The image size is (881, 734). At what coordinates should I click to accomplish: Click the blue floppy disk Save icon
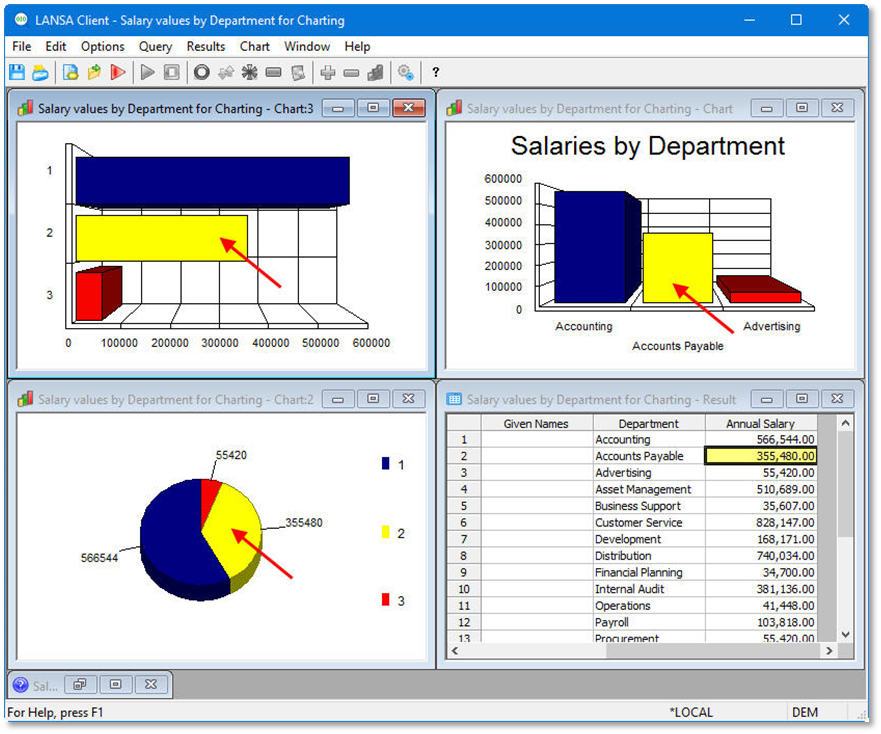pos(16,72)
